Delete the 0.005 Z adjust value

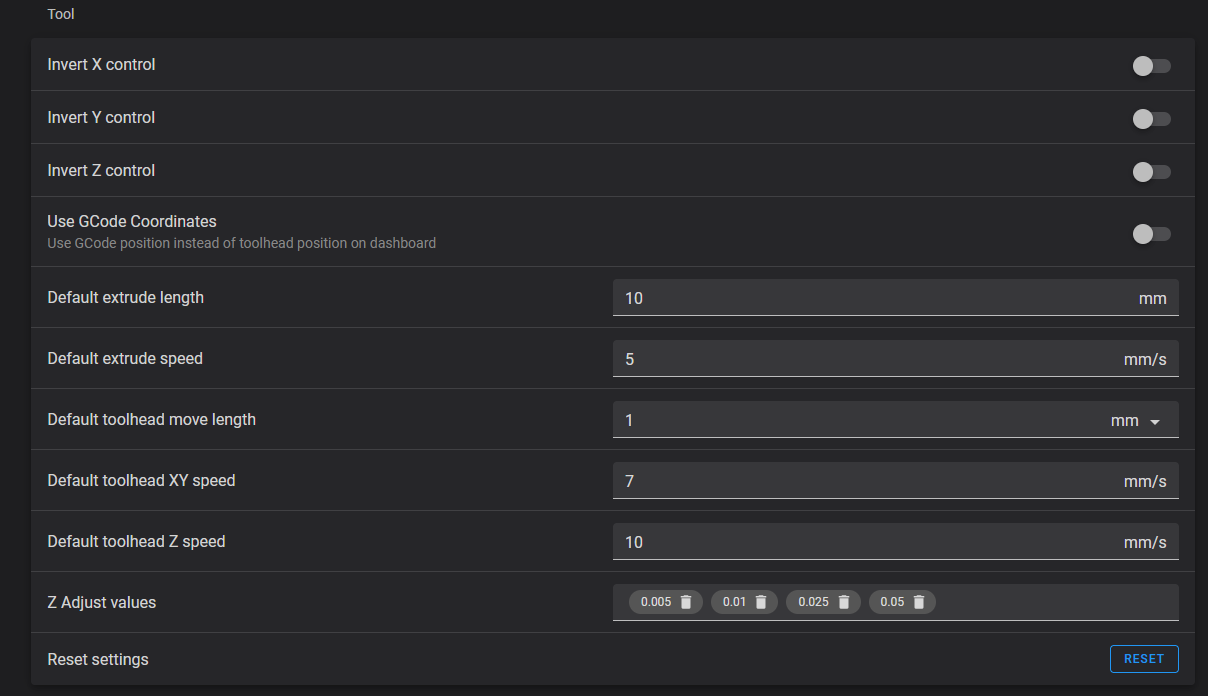point(685,602)
